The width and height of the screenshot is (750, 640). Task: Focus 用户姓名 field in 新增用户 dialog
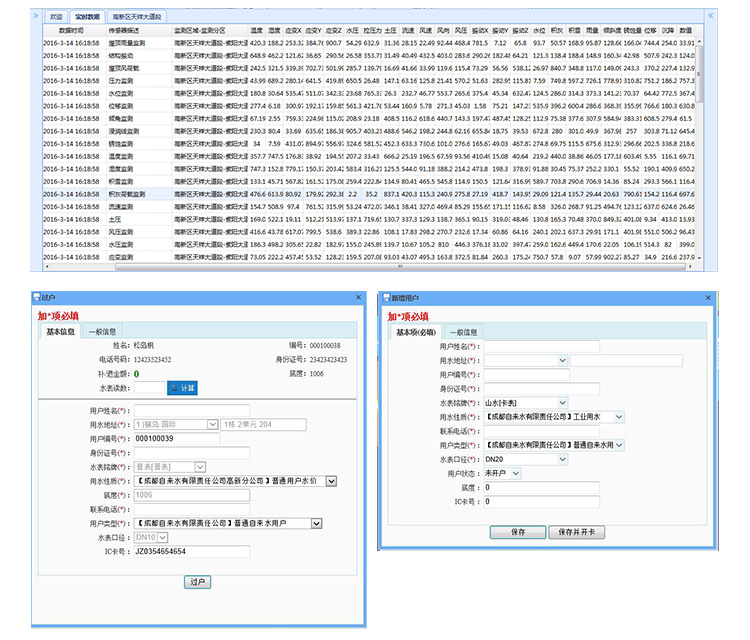coord(541,346)
